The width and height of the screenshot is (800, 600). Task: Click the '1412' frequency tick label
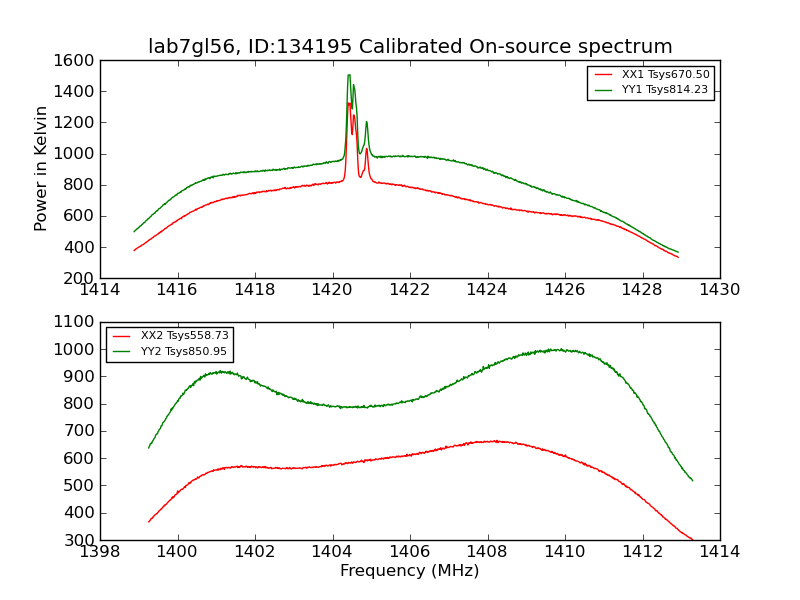642,552
